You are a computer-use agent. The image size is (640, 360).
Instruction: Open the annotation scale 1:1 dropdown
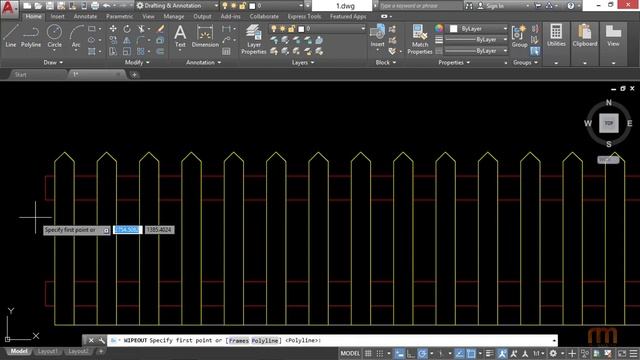[539, 353]
